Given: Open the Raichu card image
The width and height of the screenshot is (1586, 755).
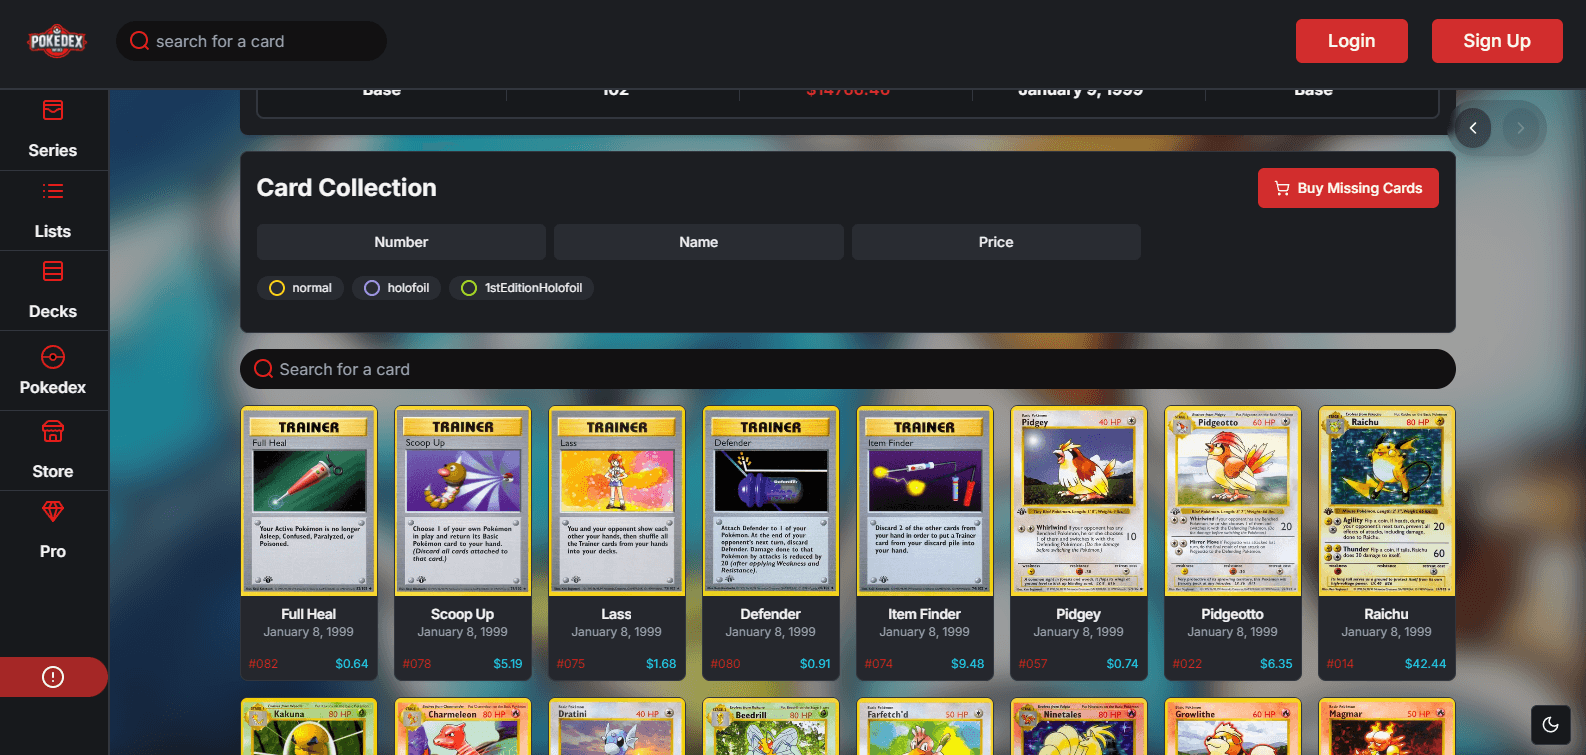Looking at the screenshot, I should pos(1387,500).
